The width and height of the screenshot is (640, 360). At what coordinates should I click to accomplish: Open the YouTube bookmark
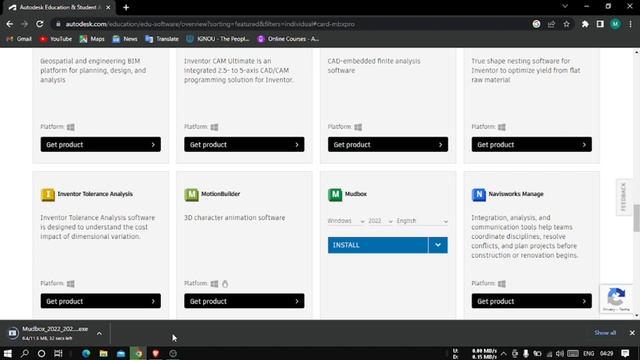click(56, 39)
